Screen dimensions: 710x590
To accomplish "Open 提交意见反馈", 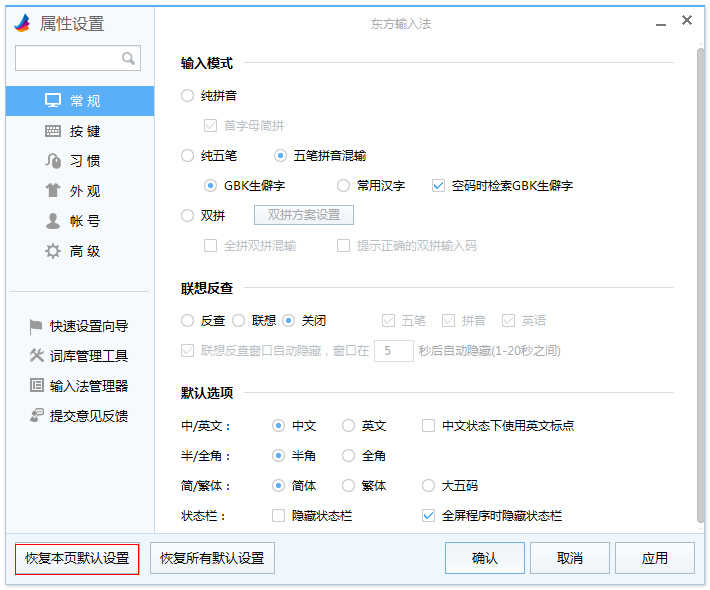I will click(x=79, y=416).
